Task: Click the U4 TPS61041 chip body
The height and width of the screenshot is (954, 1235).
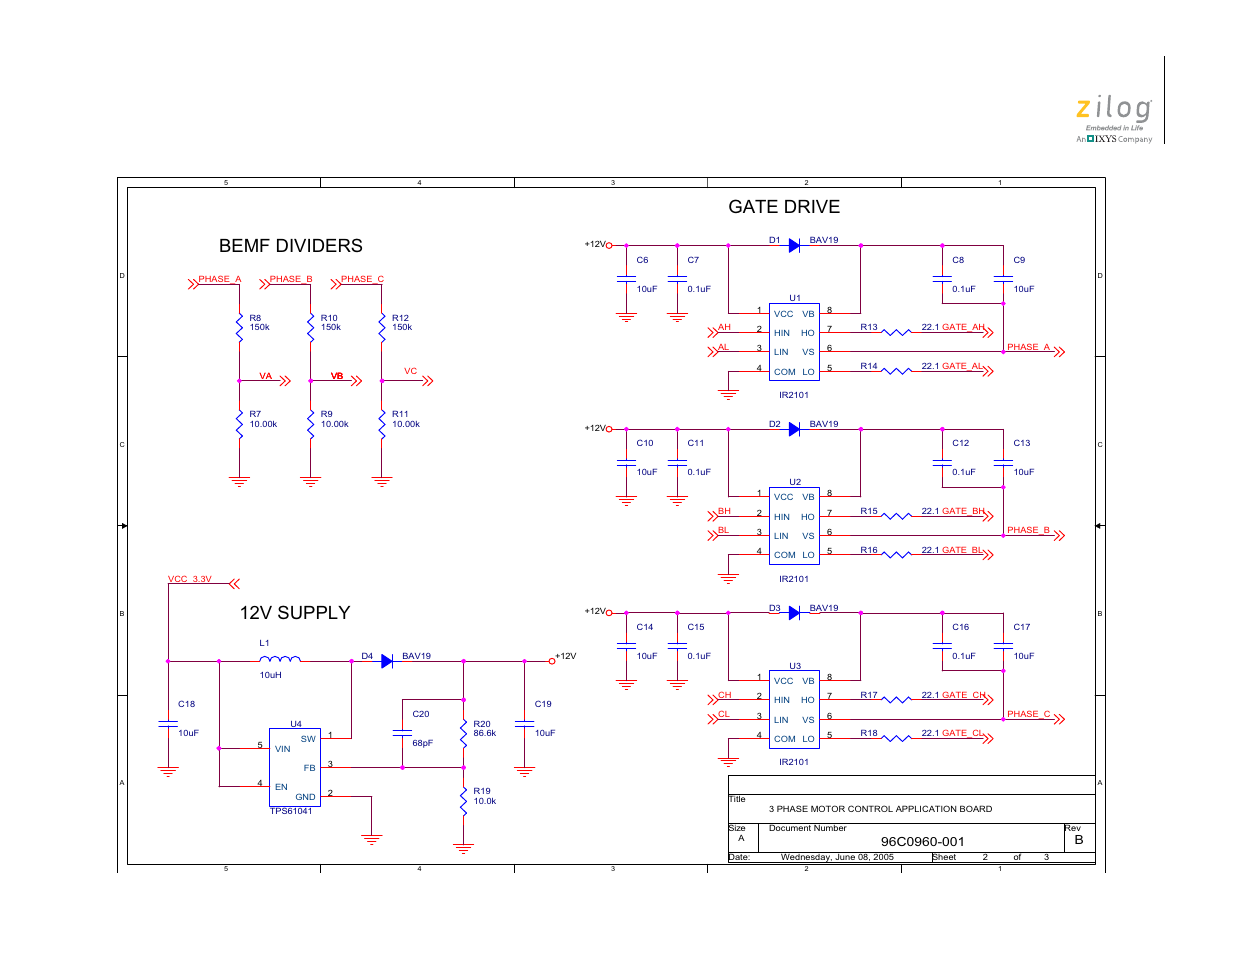Action: click(x=295, y=767)
